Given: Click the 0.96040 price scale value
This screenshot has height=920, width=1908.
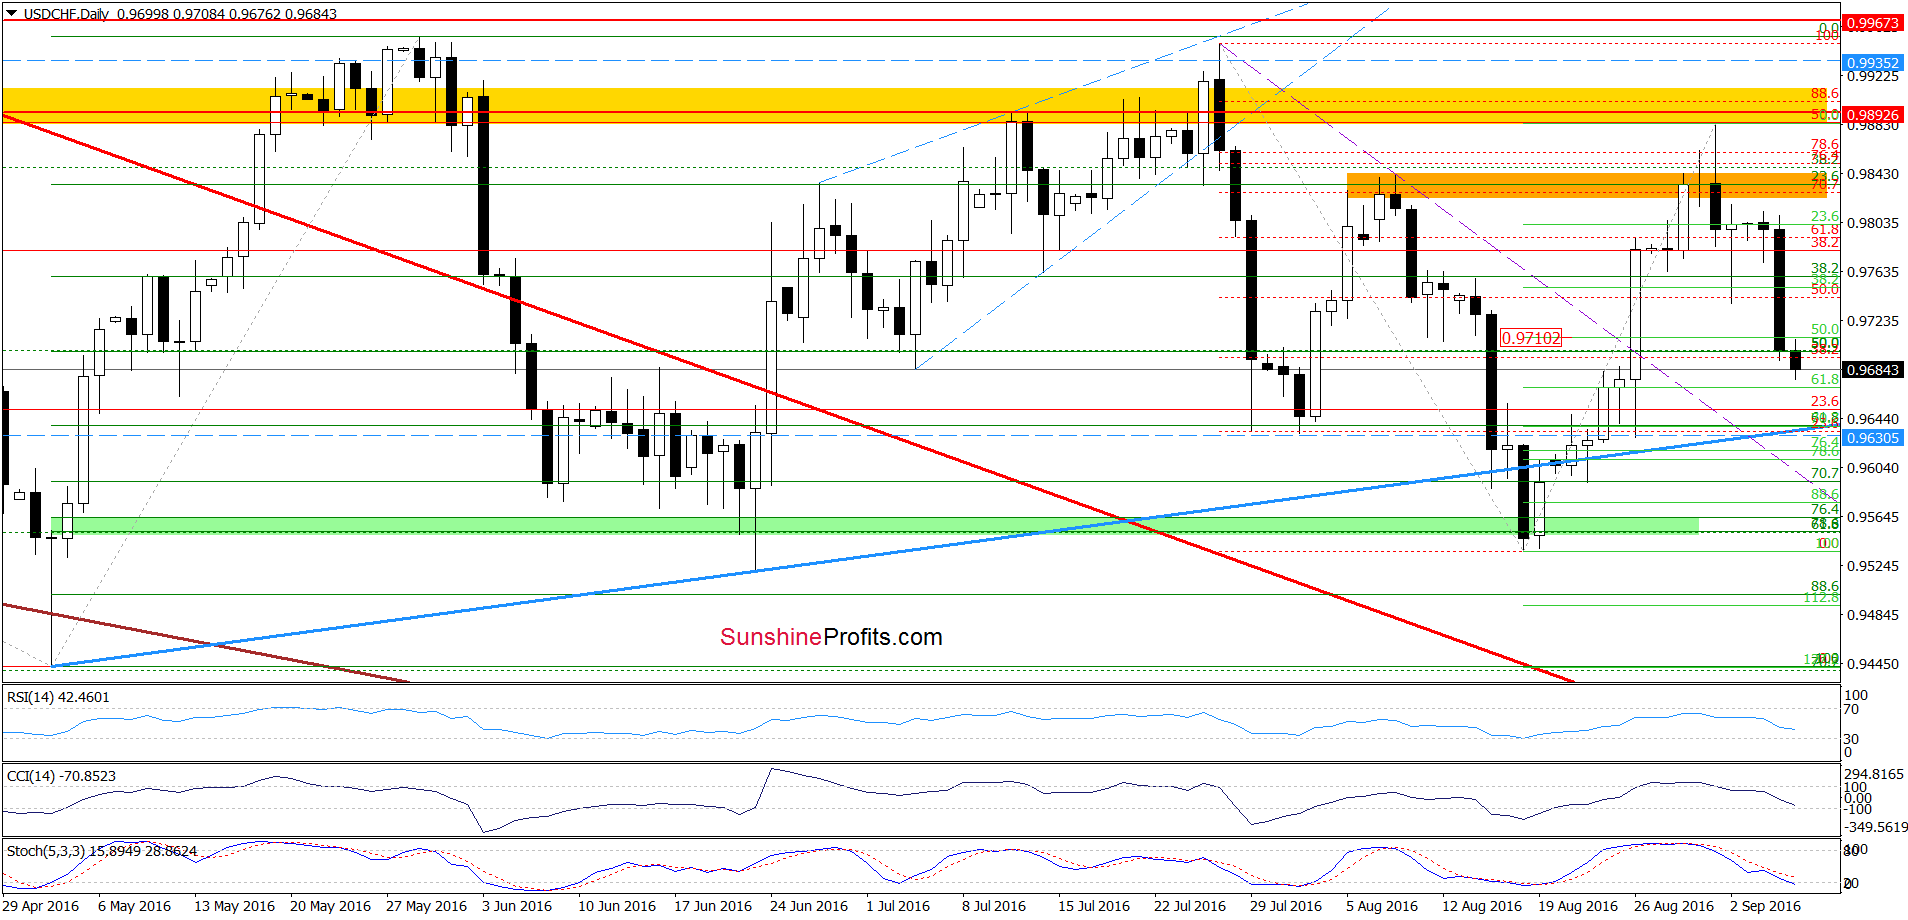Looking at the screenshot, I should pyautogui.click(x=1872, y=468).
